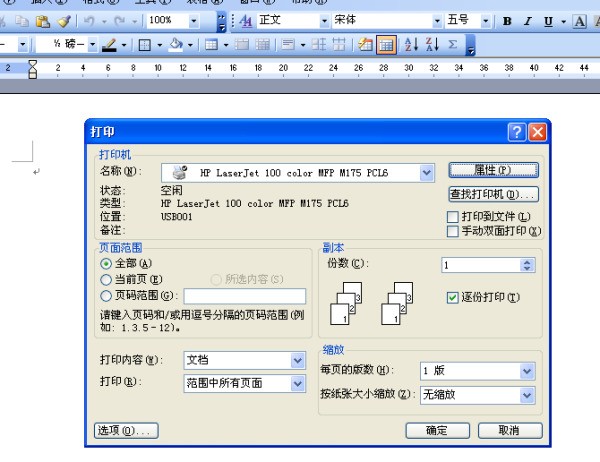Open the 按纸张大小缩放 dropdown
This screenshot has width=600, height=462.
click(x=527, y=395)
